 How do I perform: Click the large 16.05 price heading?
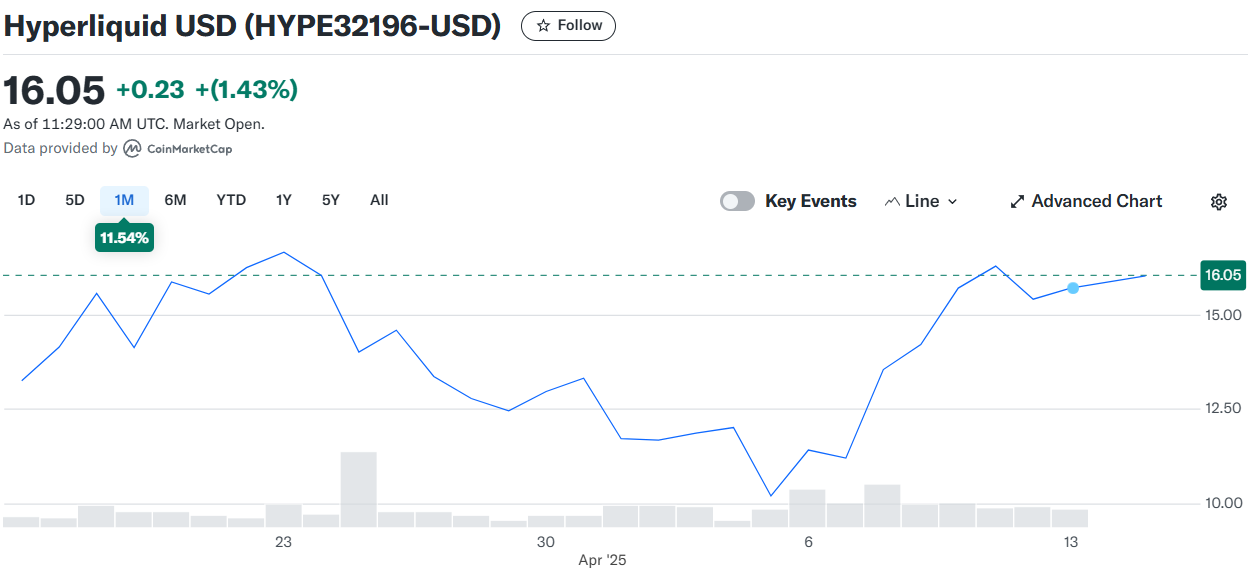[x=54, y=90]
